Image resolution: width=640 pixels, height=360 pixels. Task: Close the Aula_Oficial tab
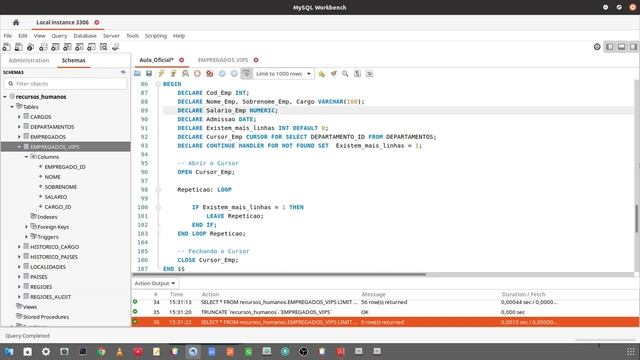(x=182, y=60)
